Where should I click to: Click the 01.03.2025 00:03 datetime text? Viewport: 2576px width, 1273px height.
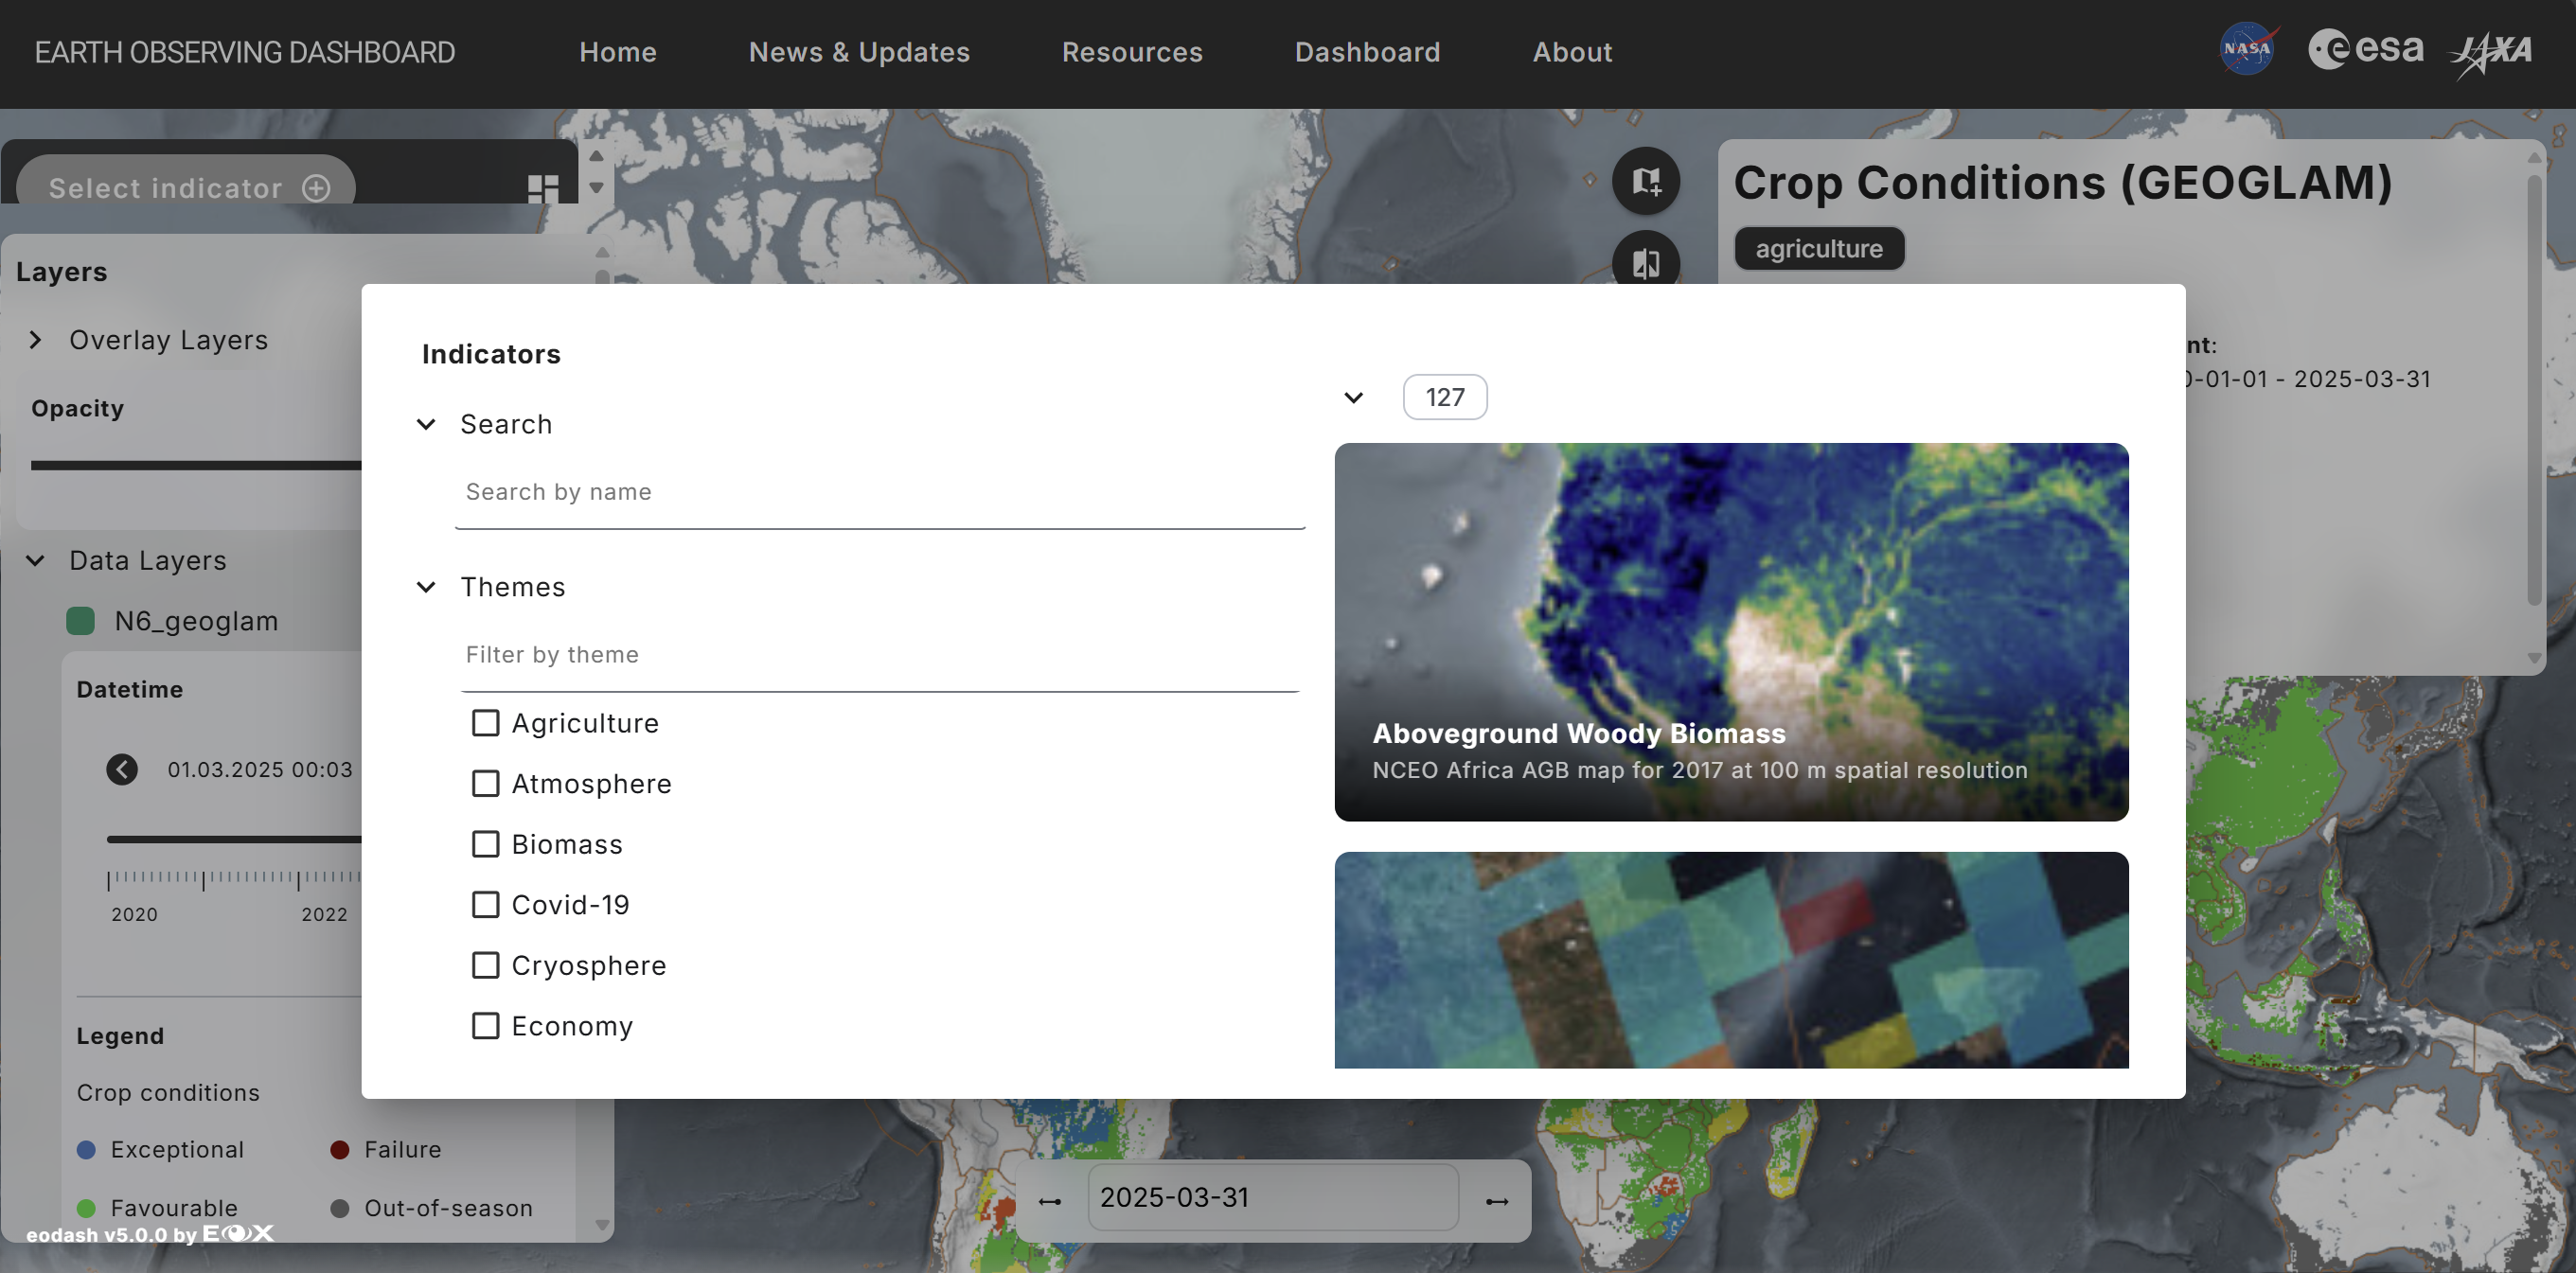pyautogui.click(x=260, y=769)
